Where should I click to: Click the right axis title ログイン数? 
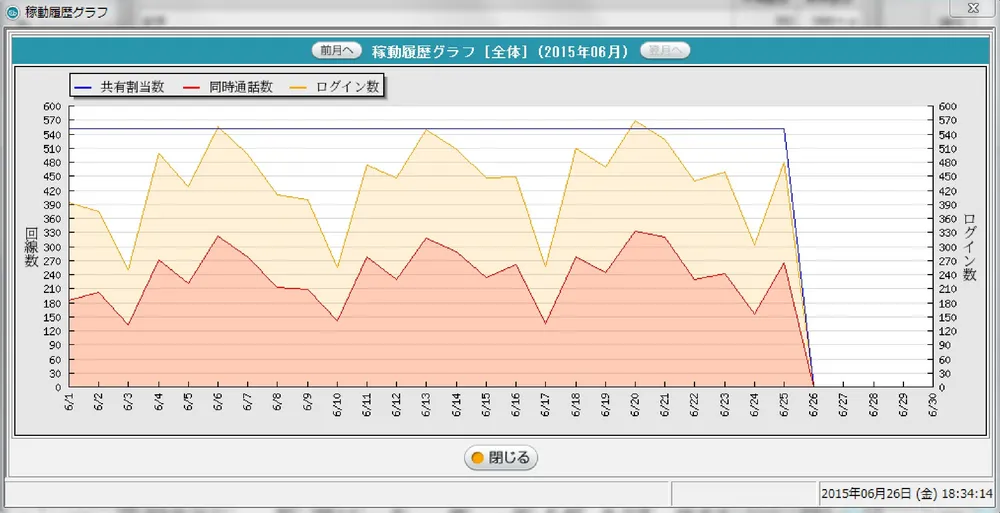969,247
